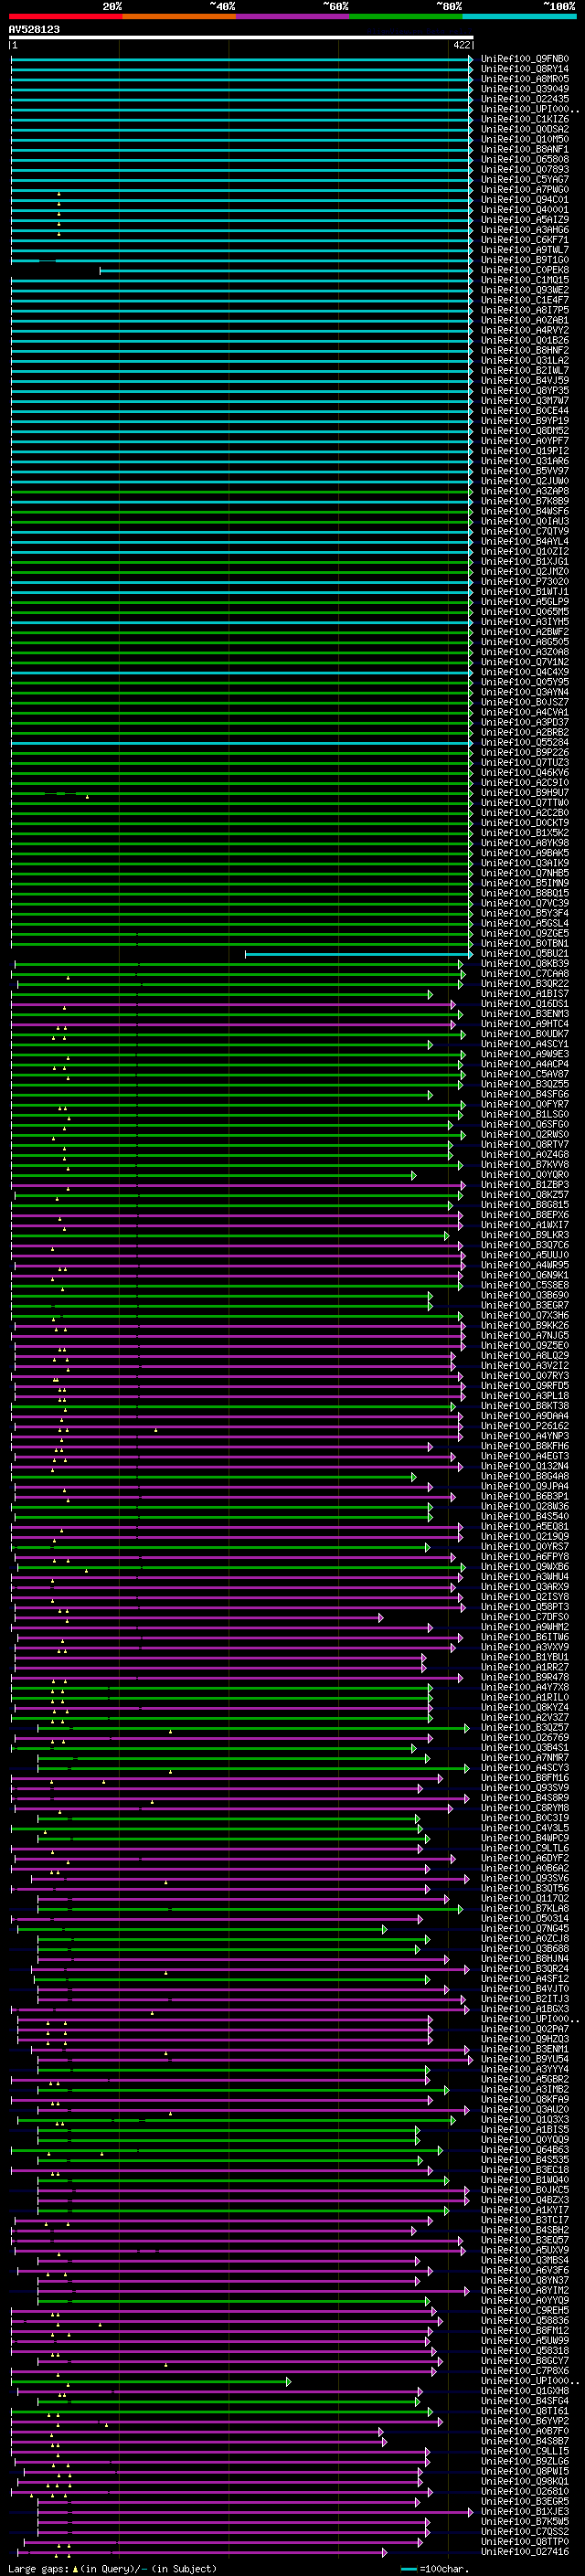Select the query name AV528123

[34, 29]
